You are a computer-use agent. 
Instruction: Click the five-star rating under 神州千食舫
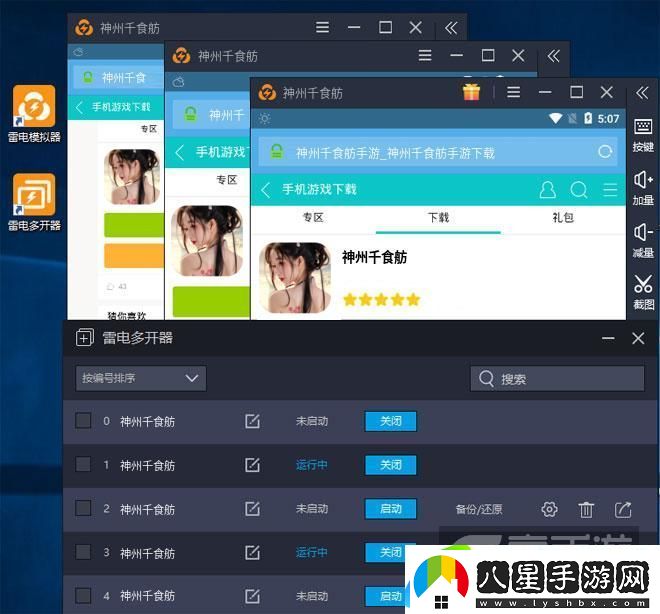coord(381,299)
